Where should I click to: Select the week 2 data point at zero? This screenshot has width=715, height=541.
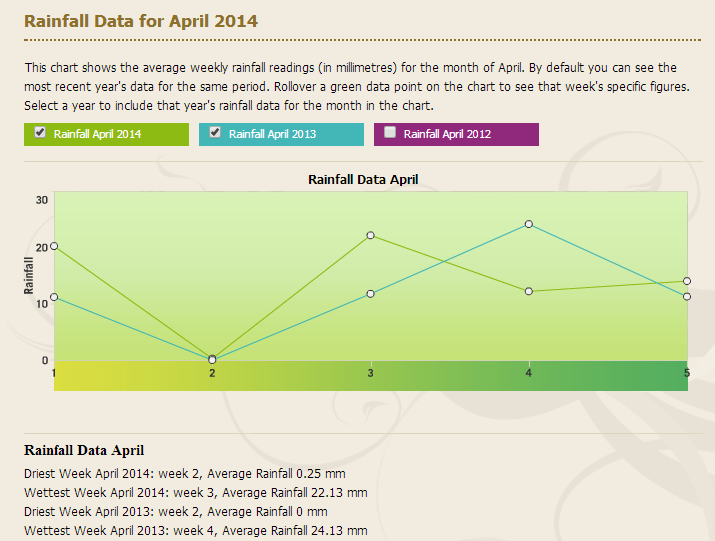pyautogui.click(x=212, y=359)
